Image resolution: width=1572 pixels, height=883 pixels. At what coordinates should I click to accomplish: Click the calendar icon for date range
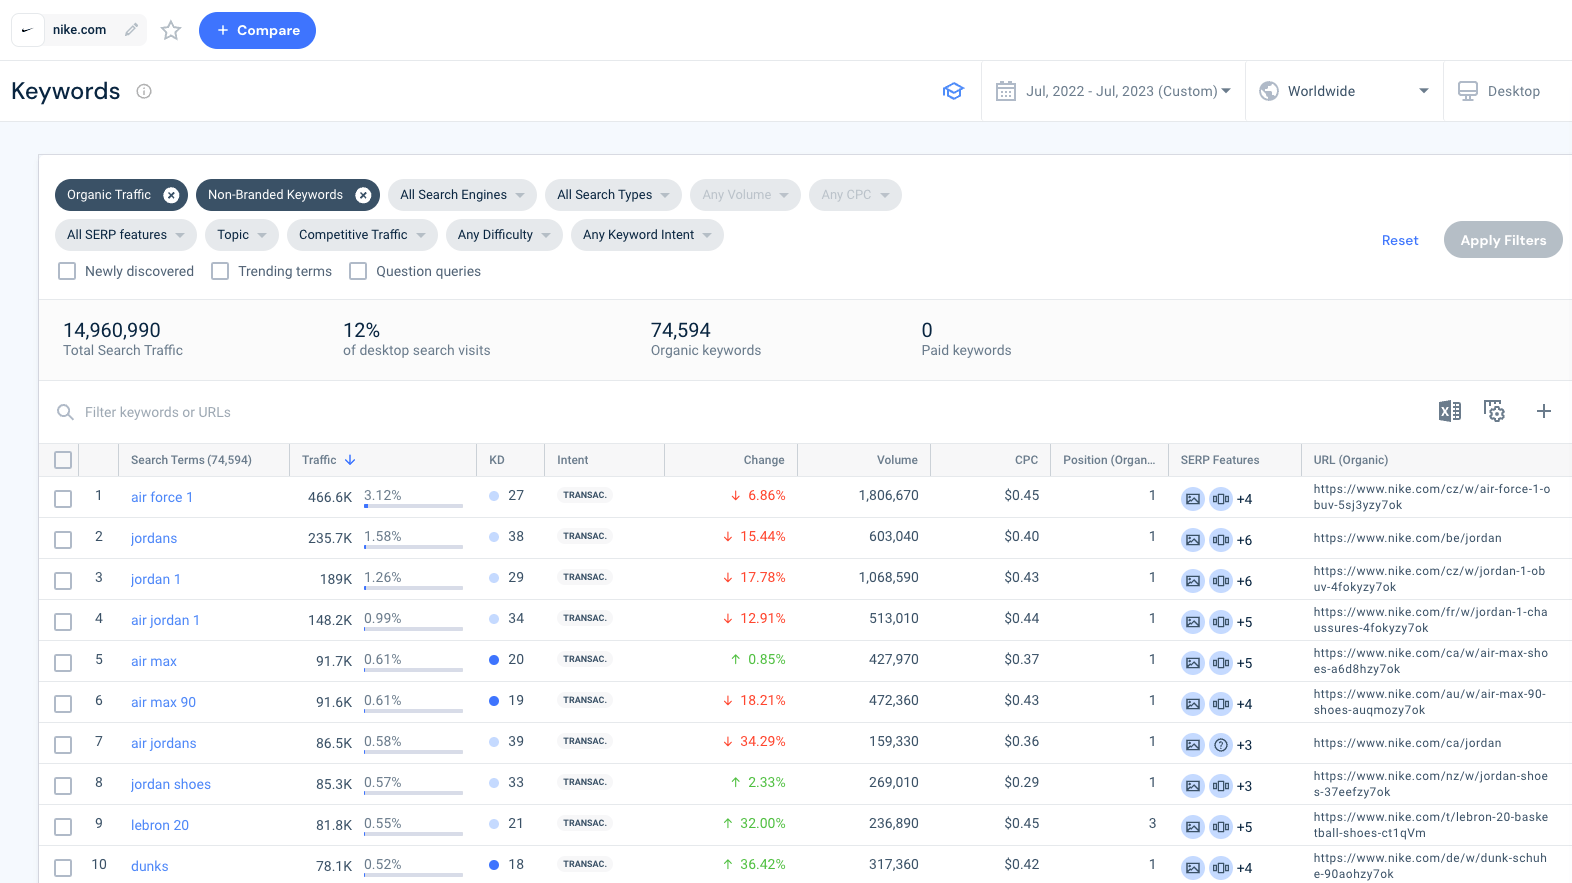(x=1006, y=91)
